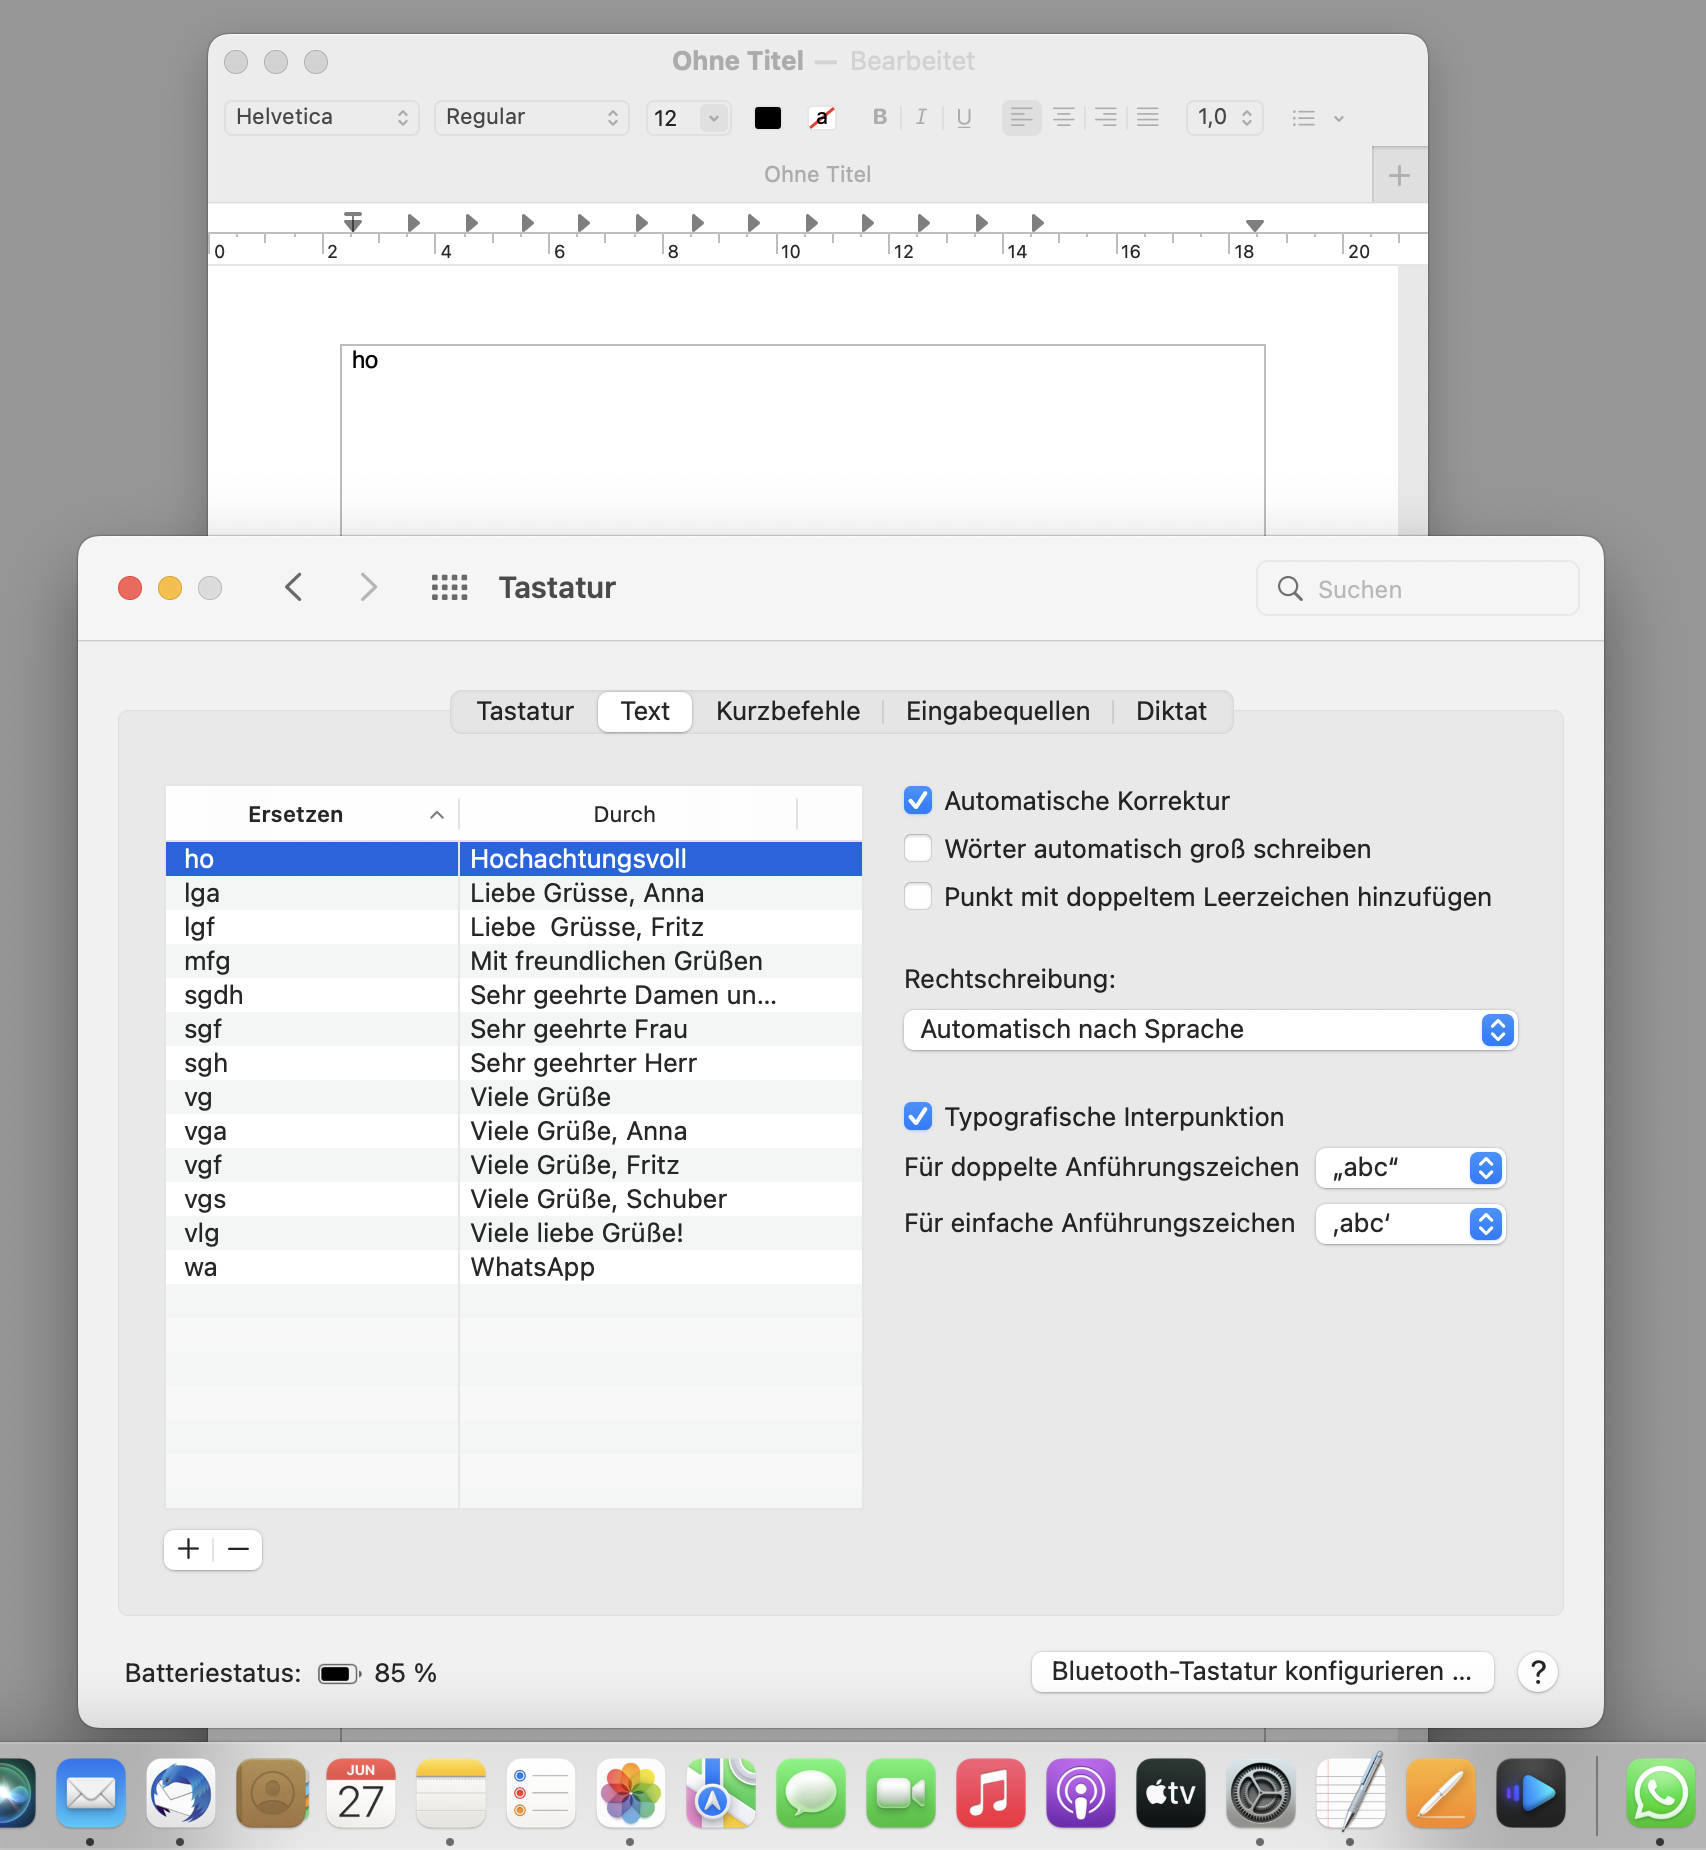Image resolution: width=1706 pixels, height=1850 pixels.
Task: Select the mfg replacement row
Action: [x=514, y=961]
